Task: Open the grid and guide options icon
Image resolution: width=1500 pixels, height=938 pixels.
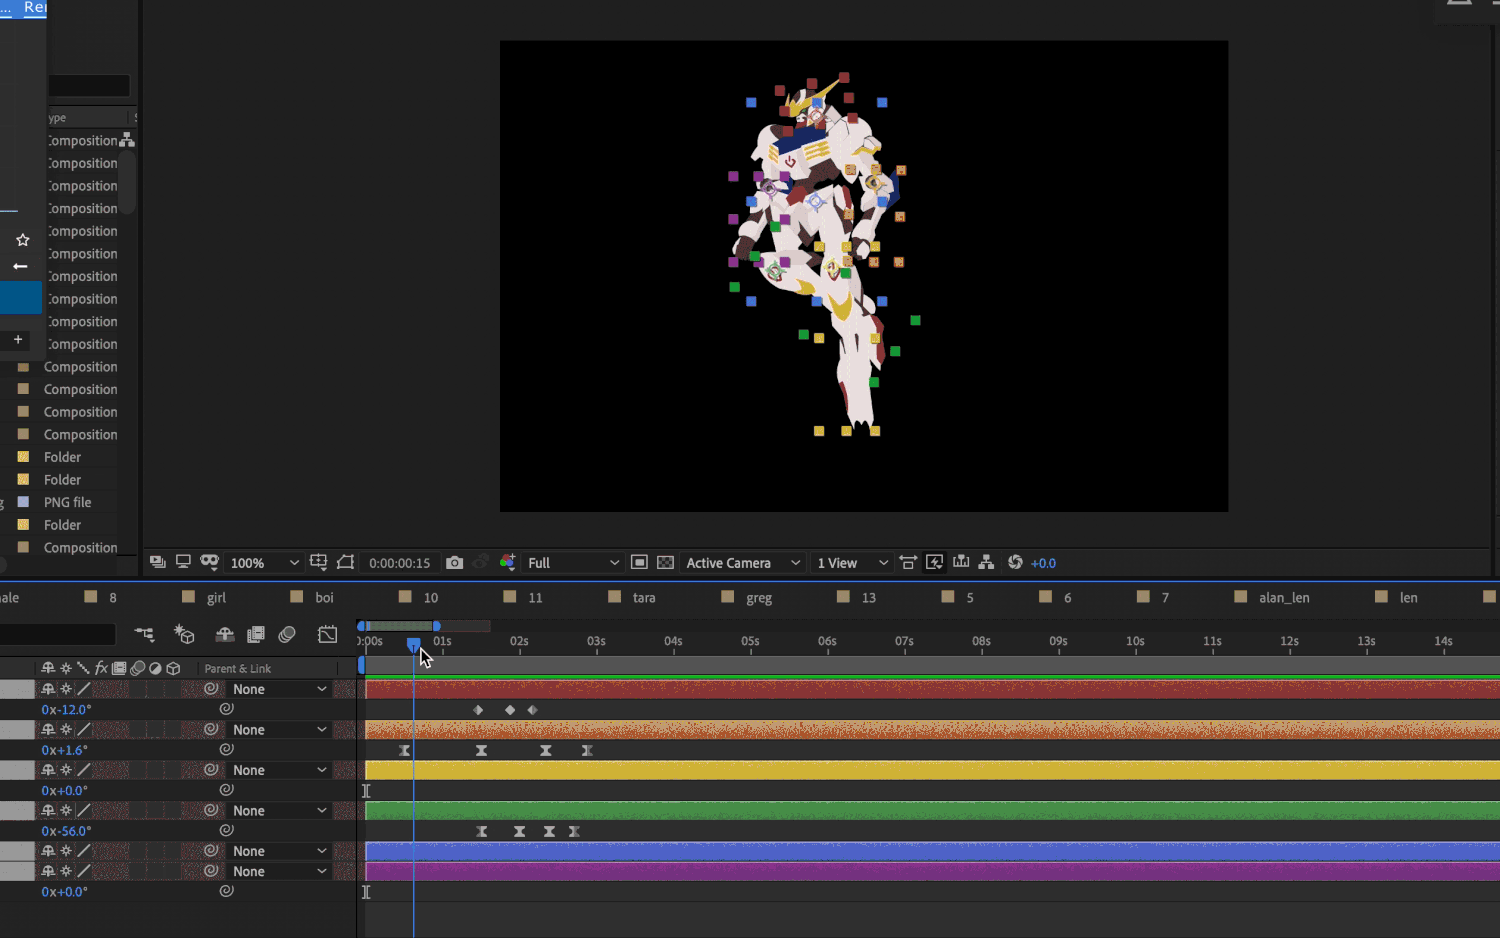Action: pos(318,562)
